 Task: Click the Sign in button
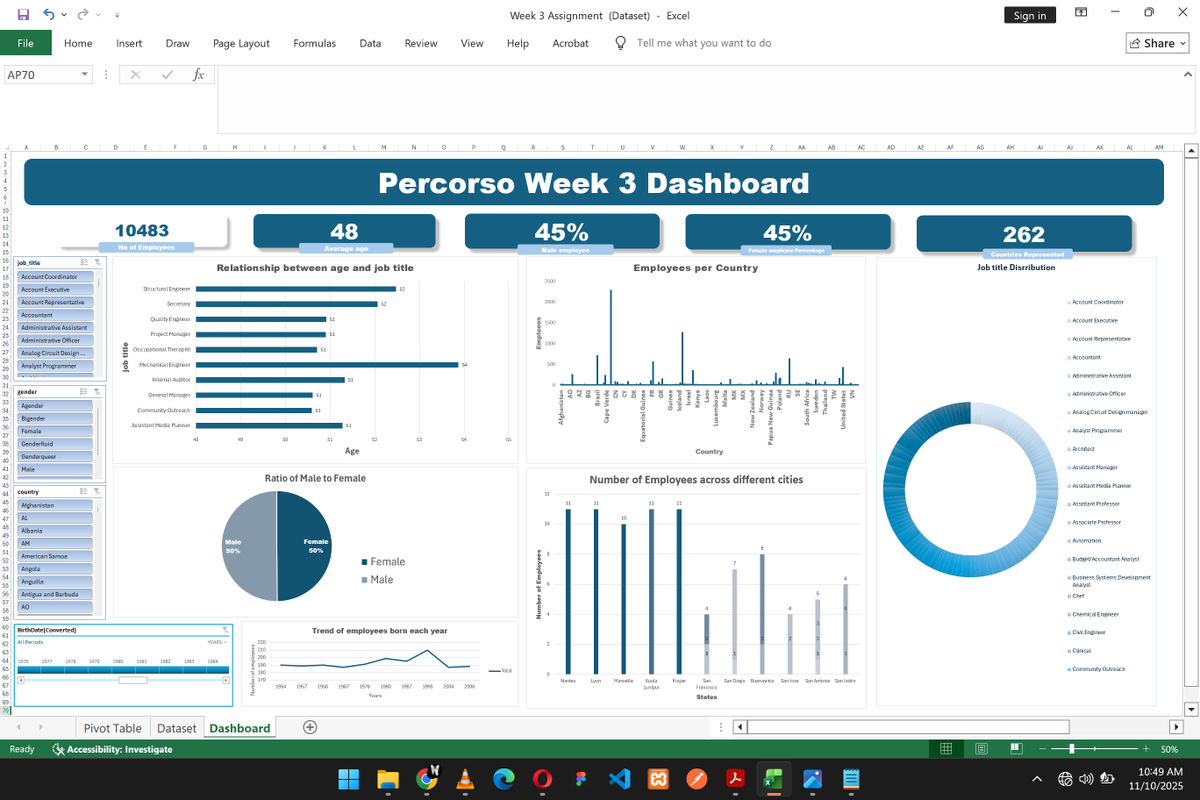[x=1029, y=14]
